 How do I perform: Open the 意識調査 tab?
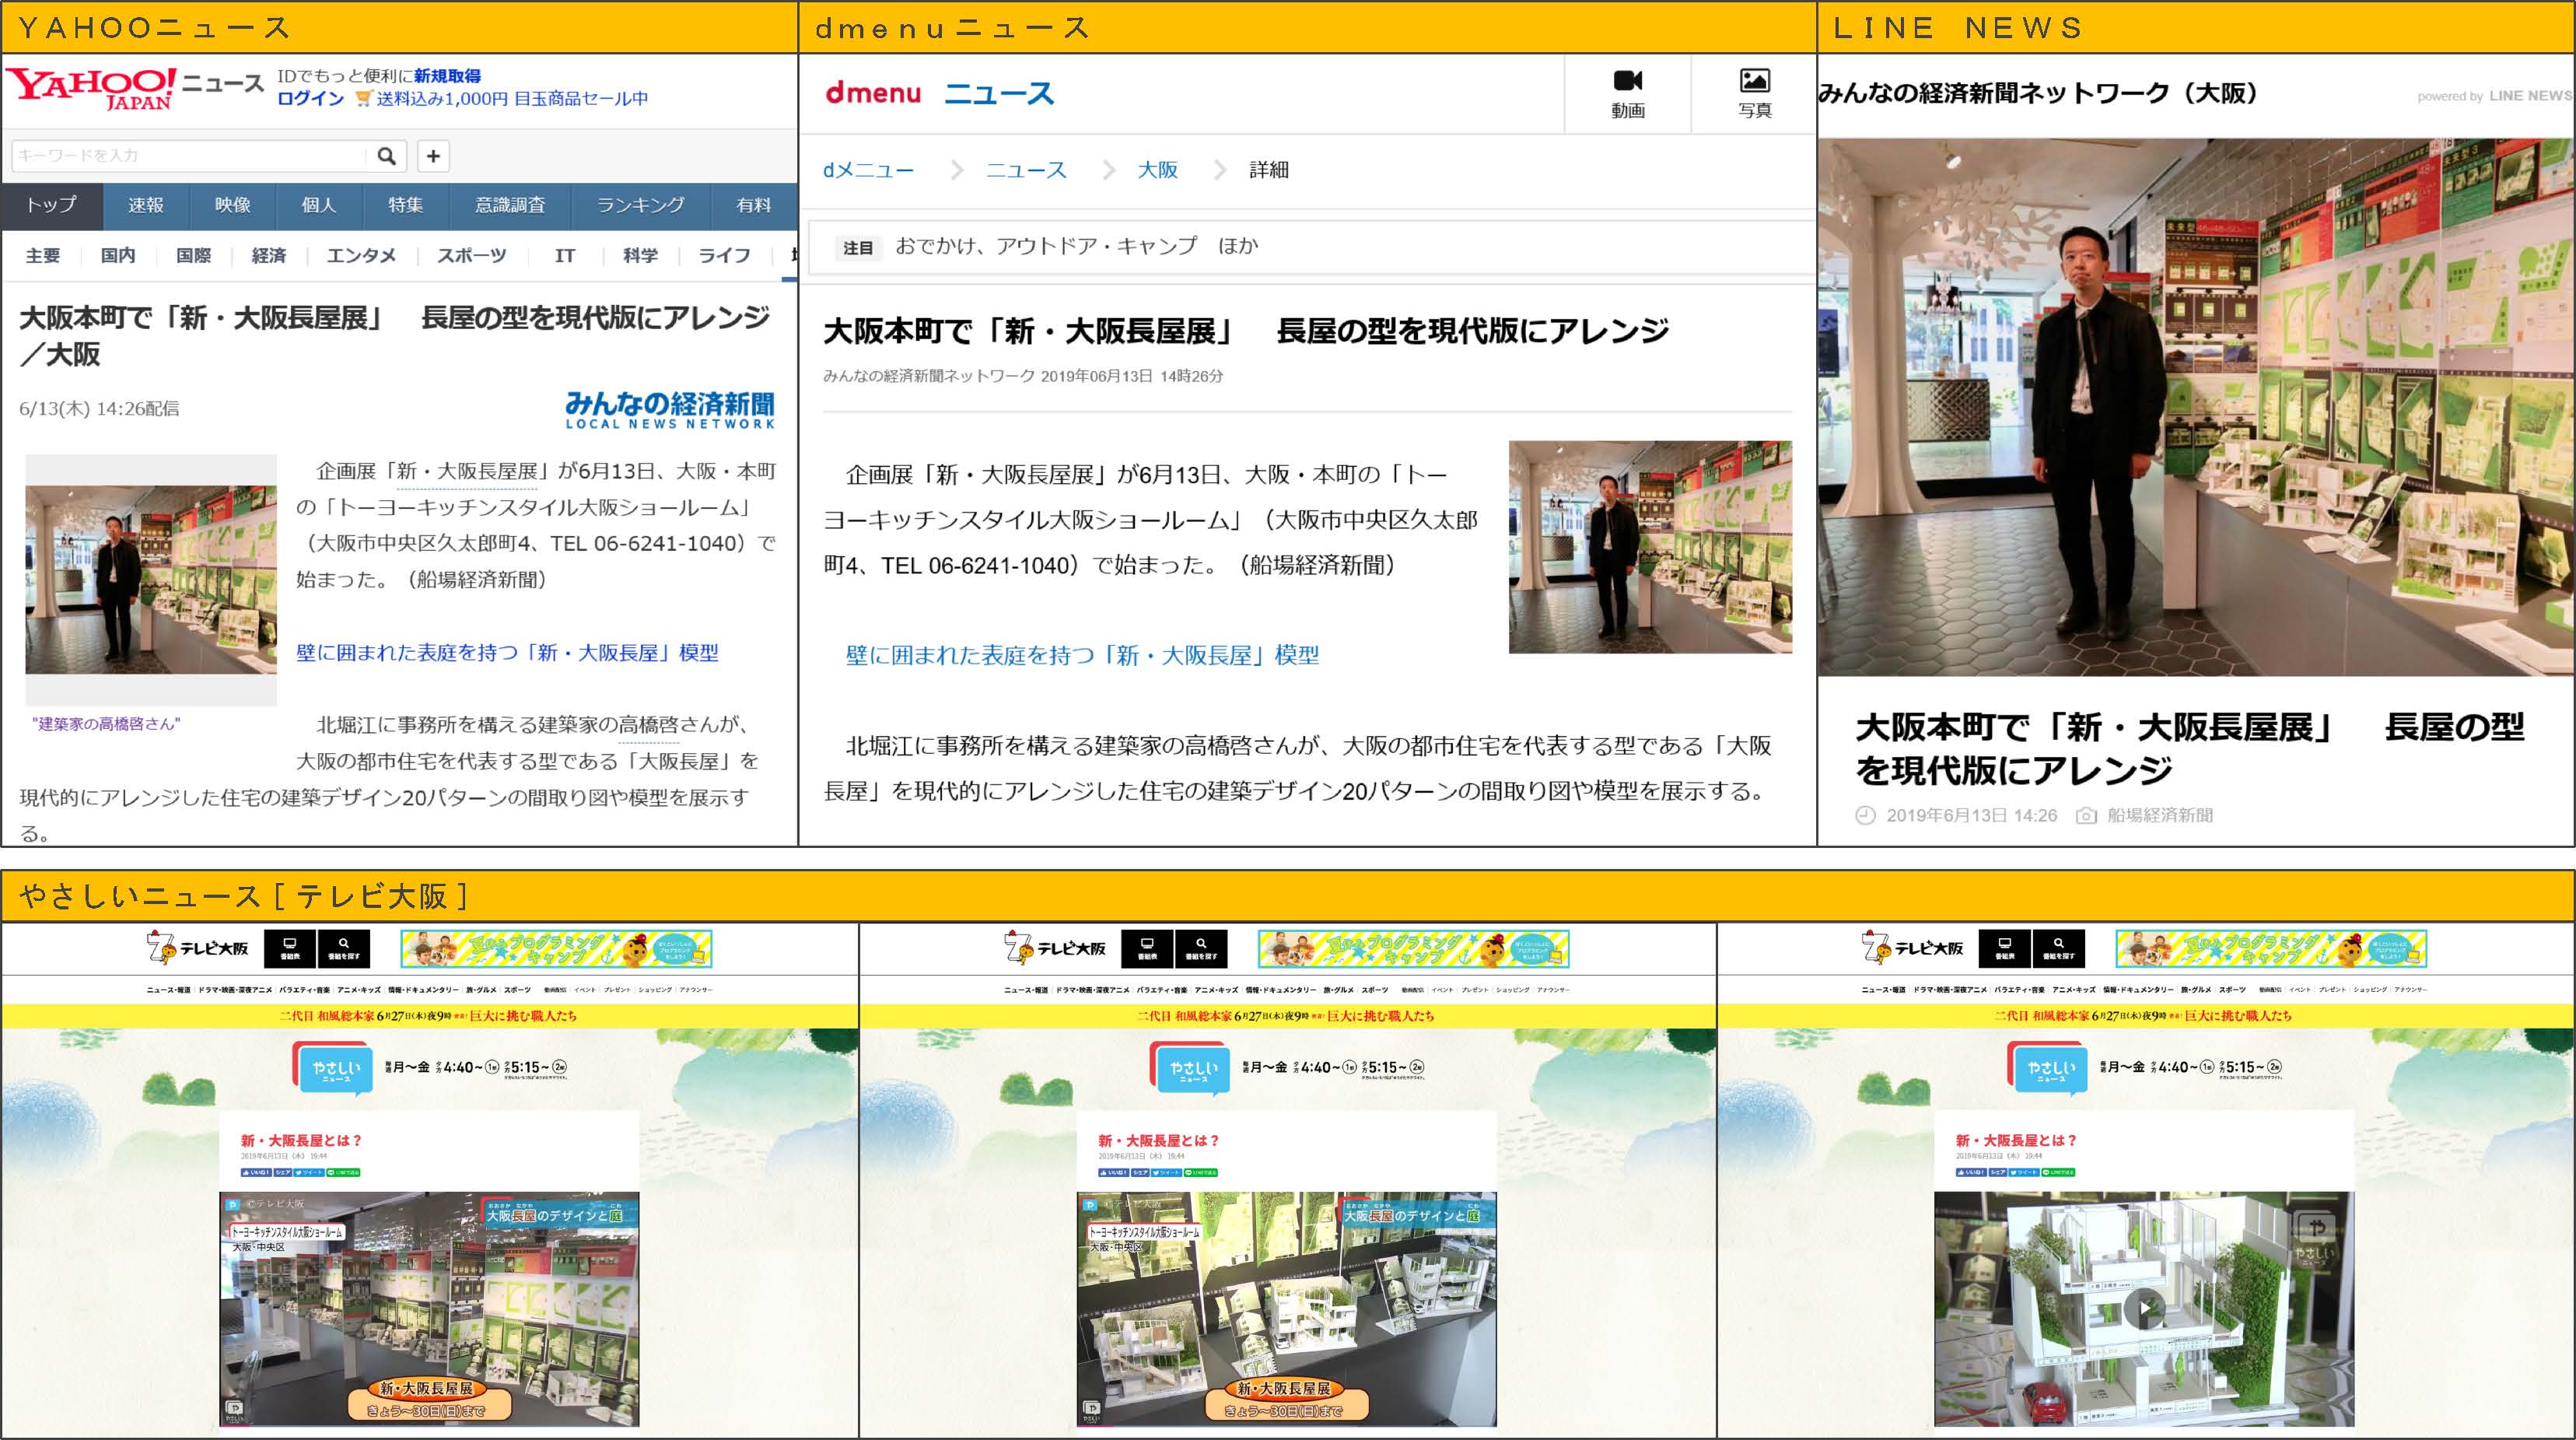pos(510,205)
